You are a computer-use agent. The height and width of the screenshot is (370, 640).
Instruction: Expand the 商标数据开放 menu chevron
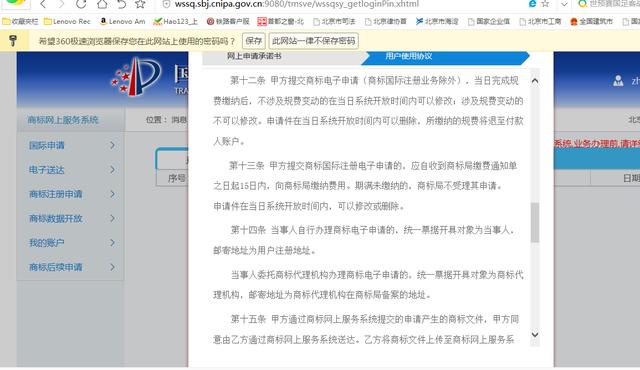pos(112,218)
